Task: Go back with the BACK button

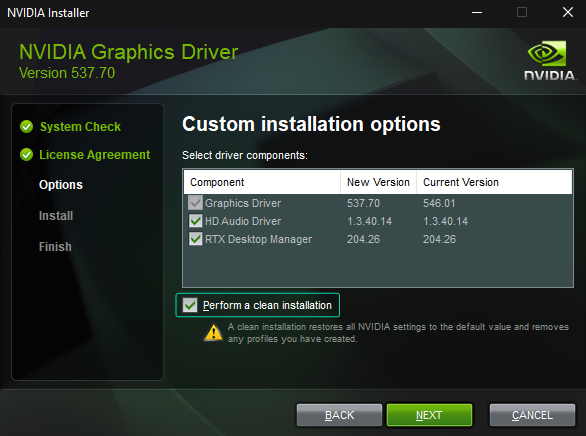Action: point(339,415)
